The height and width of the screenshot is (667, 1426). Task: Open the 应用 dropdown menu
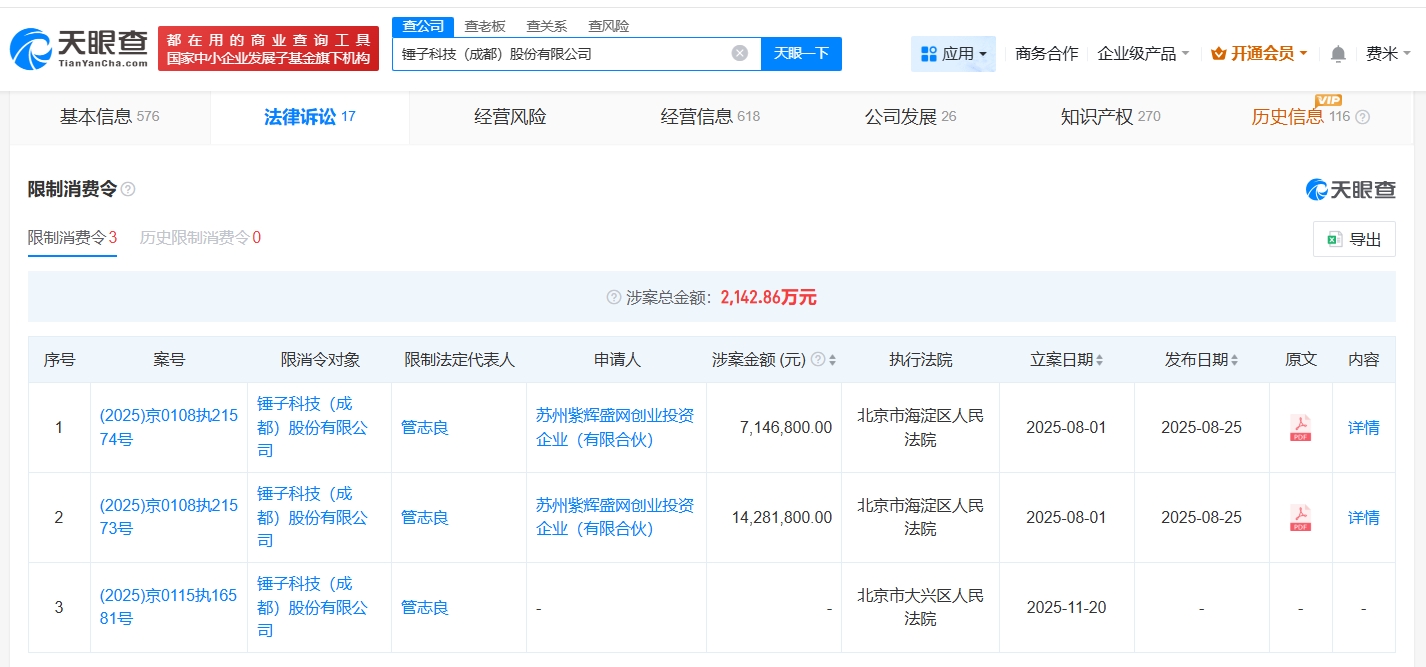tap(953, 54)
